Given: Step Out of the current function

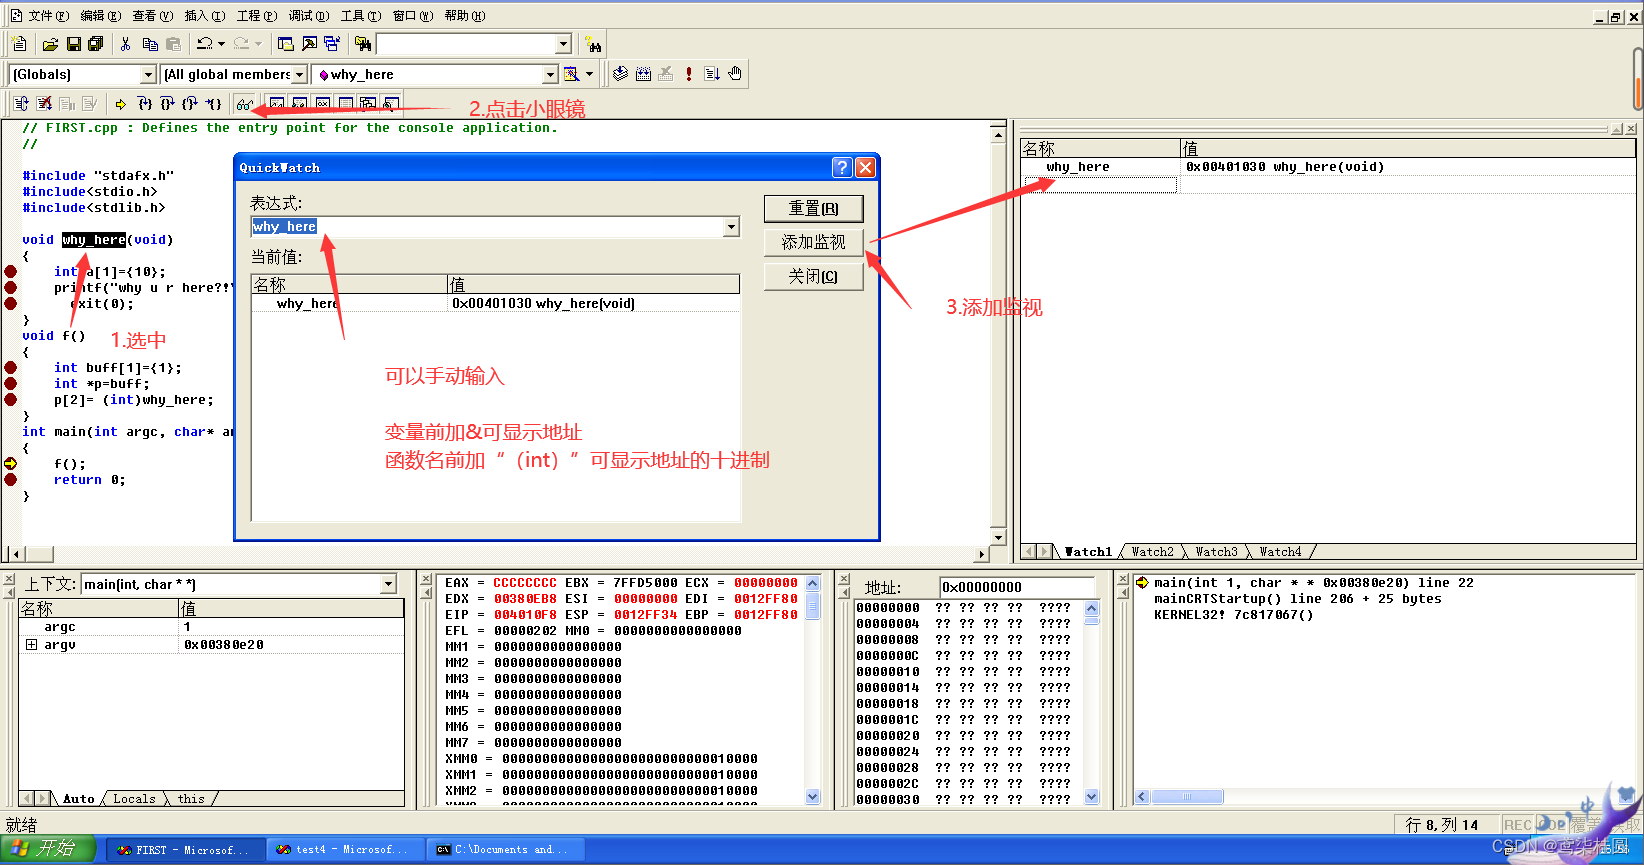Looking at the screenshot, I should click(x=190, y=103).
